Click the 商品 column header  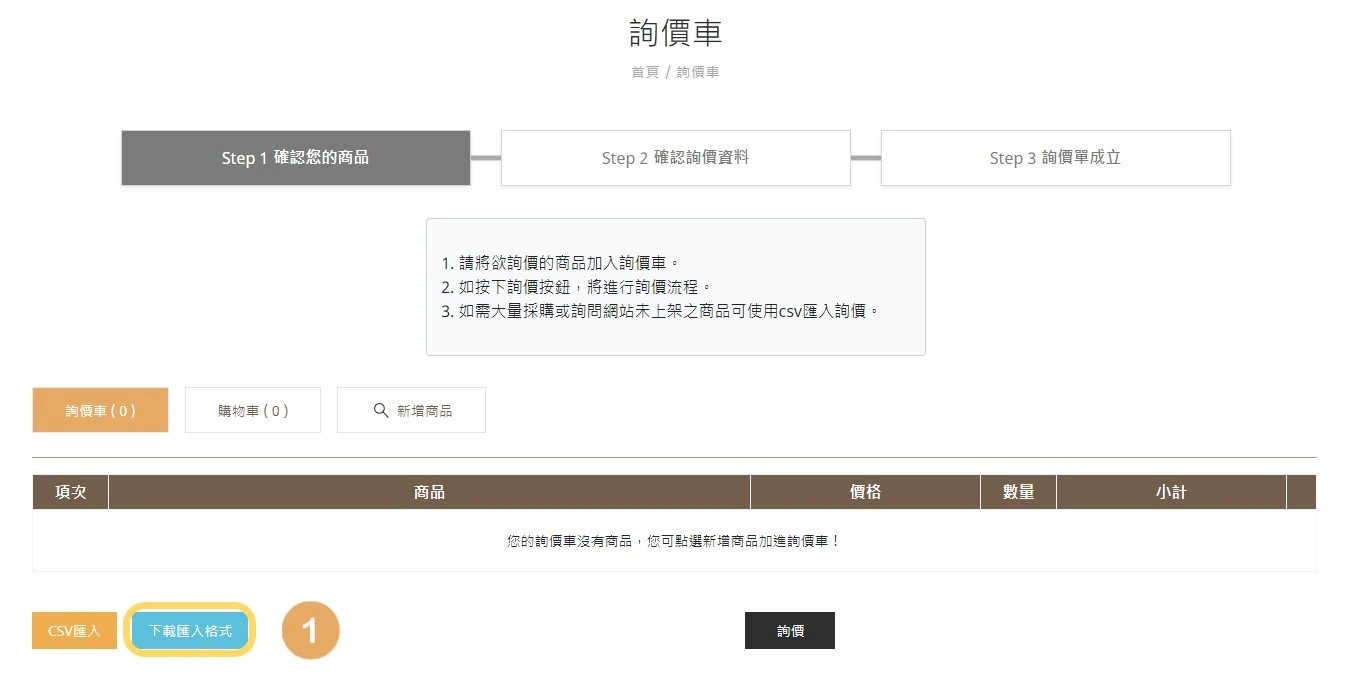428,491
